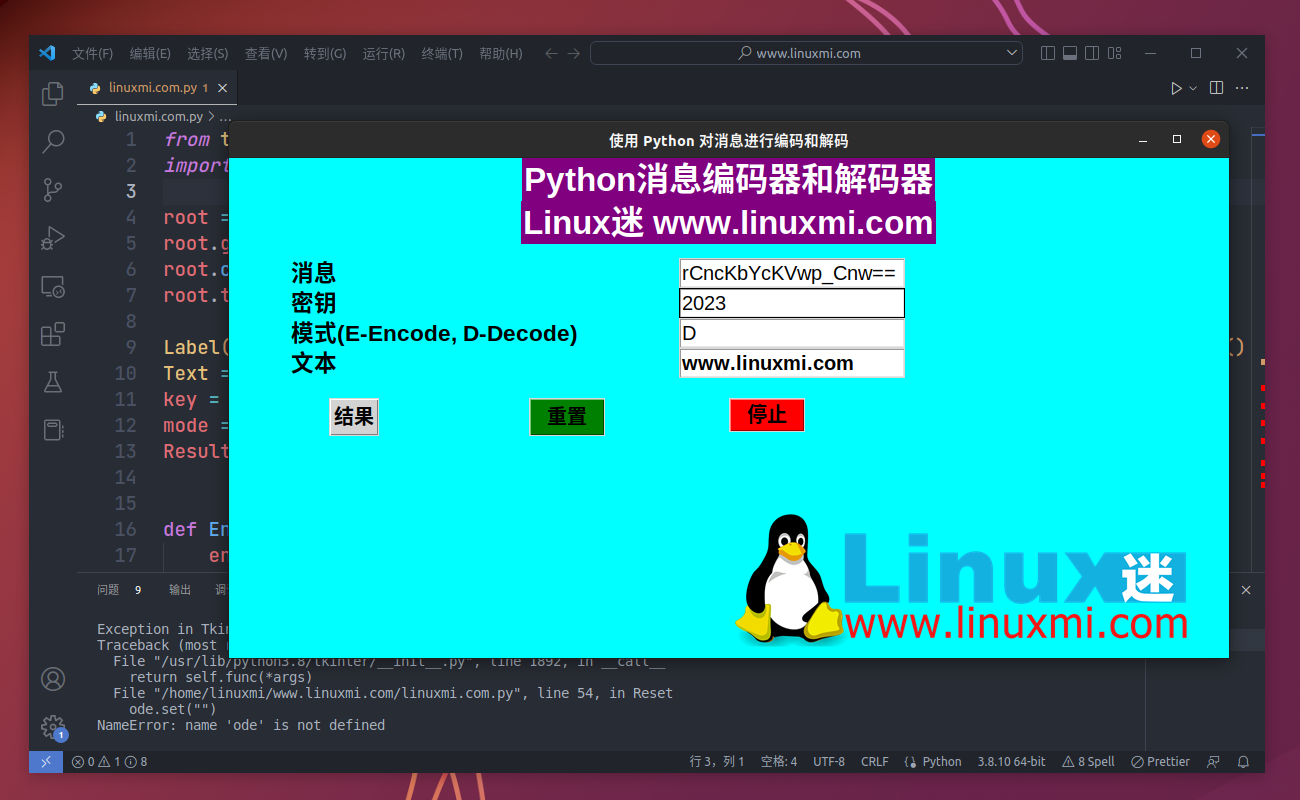
Task: Toggle the bottom panel layout icon
Action: click(1069, 53)
